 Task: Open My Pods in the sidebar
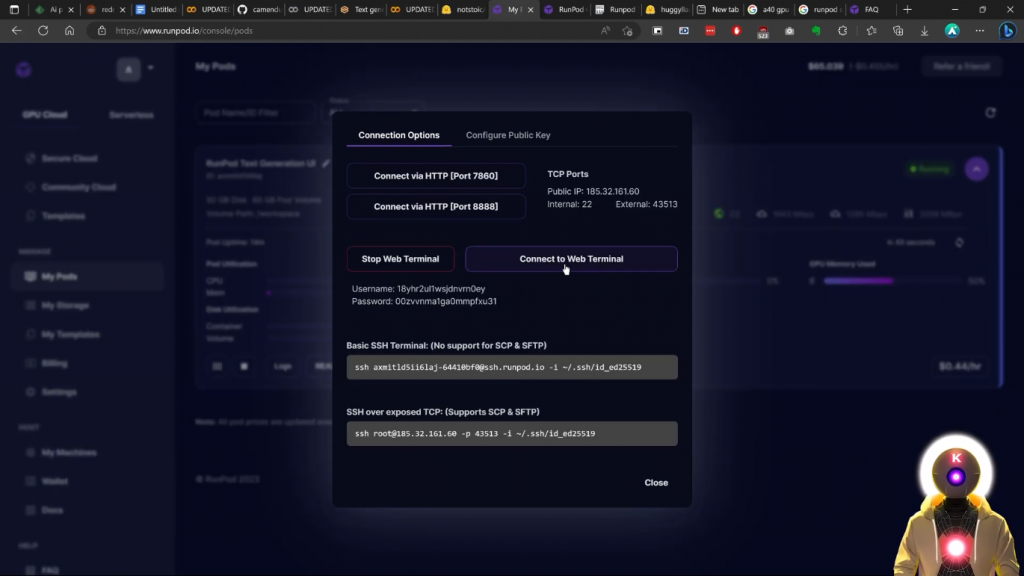tap(87, 276)
